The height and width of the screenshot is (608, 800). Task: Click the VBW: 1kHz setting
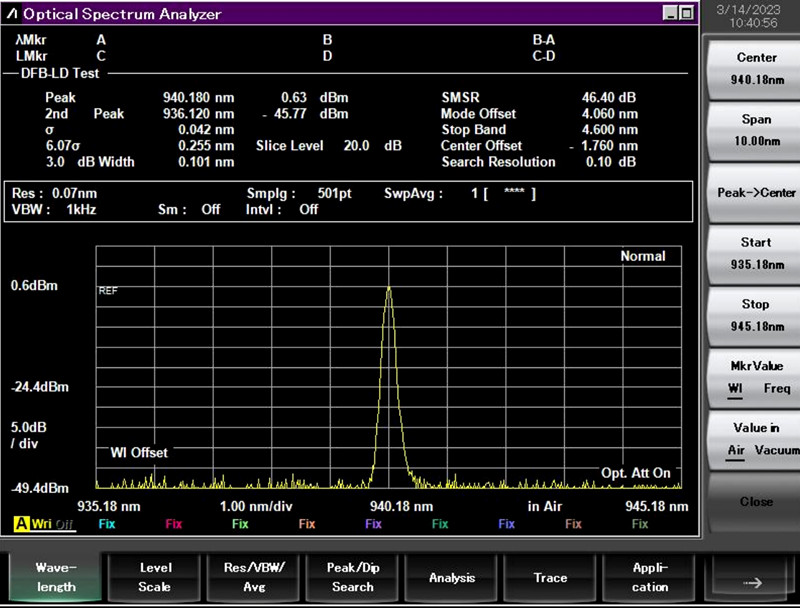point(54,209)
